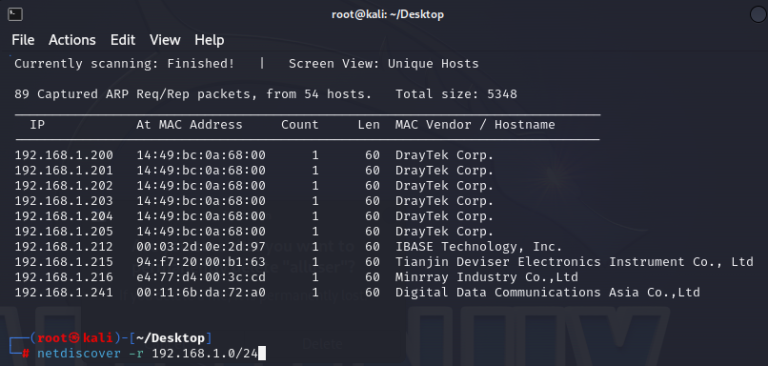Click the IP column header

[x=37, y=124]
